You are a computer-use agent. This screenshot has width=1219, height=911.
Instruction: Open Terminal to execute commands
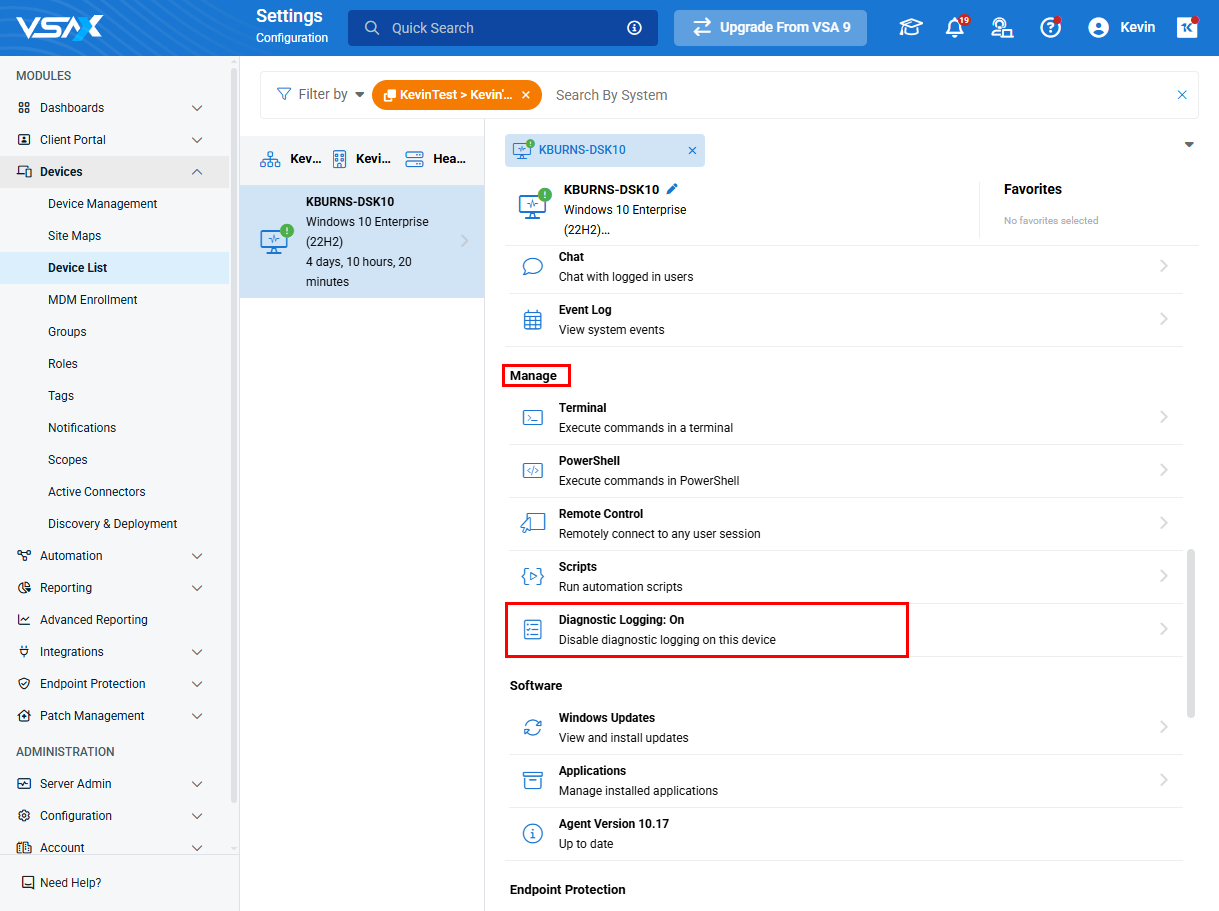click(x=844, y=418)
